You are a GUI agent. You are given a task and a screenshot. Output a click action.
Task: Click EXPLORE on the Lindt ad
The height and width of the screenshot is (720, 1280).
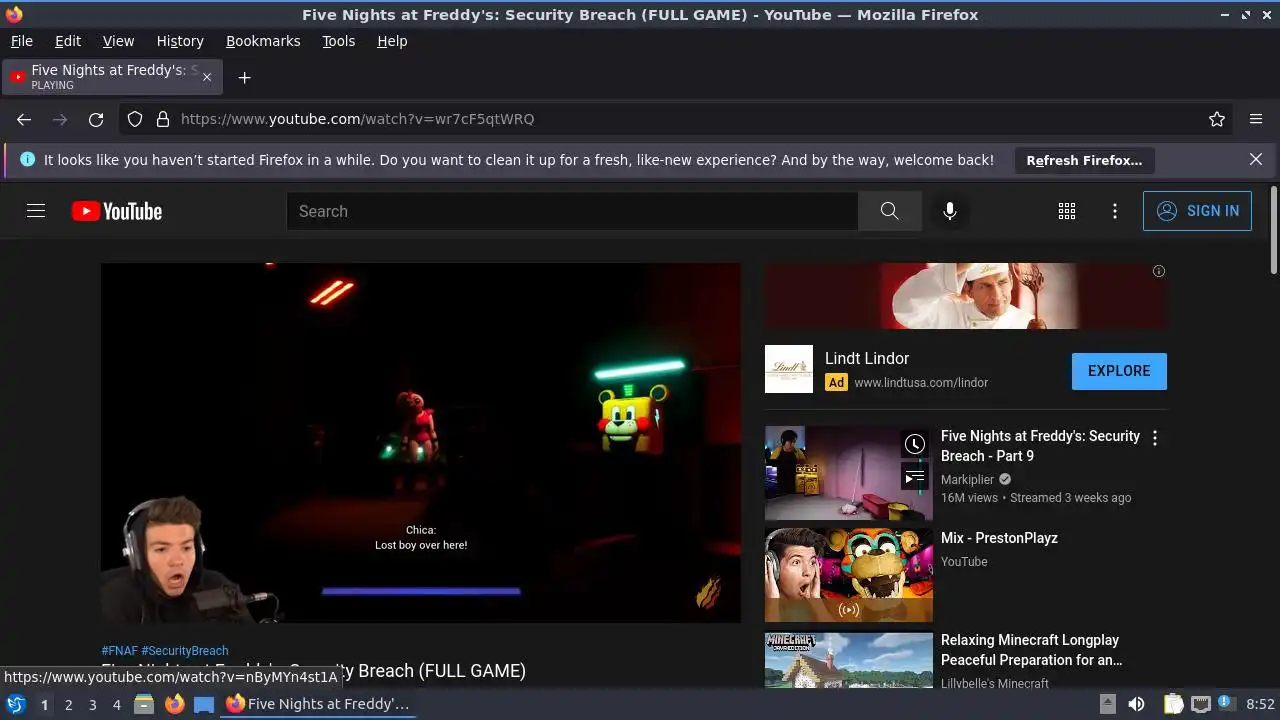1119,371
